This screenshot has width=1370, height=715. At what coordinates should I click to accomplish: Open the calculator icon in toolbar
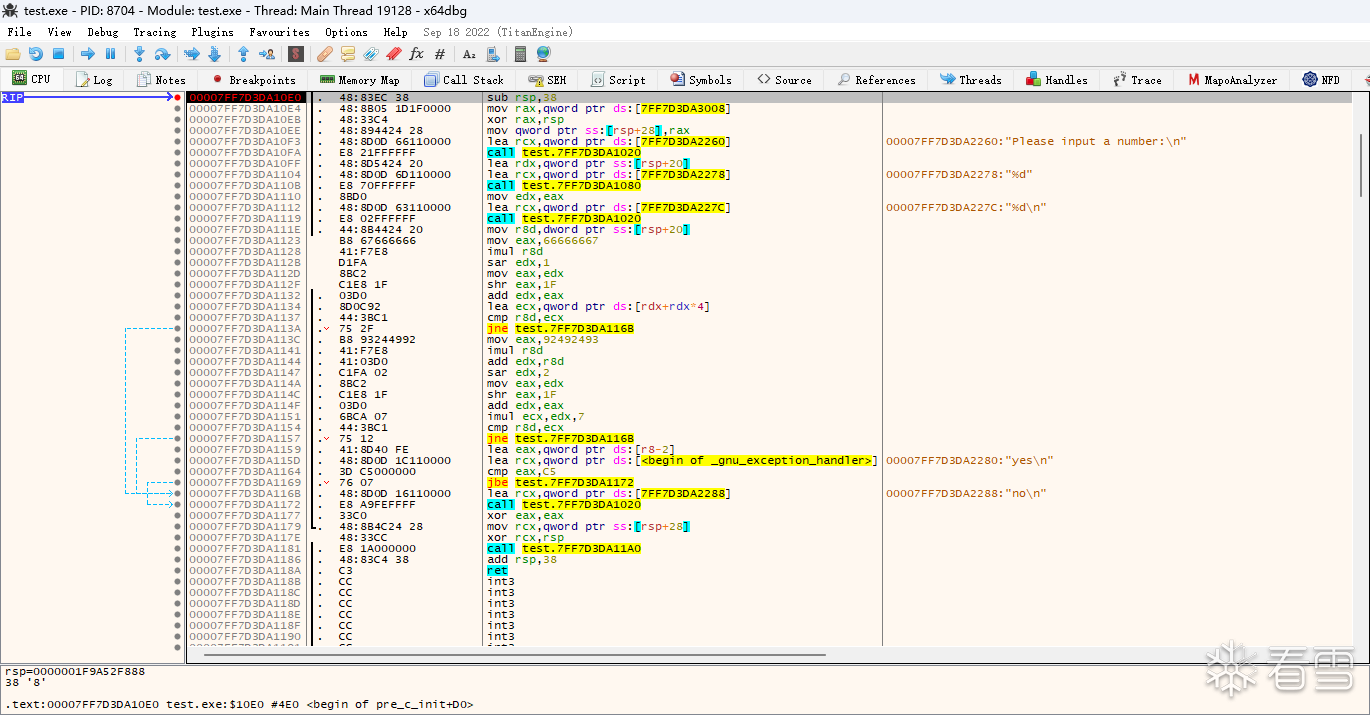point(520,54)
